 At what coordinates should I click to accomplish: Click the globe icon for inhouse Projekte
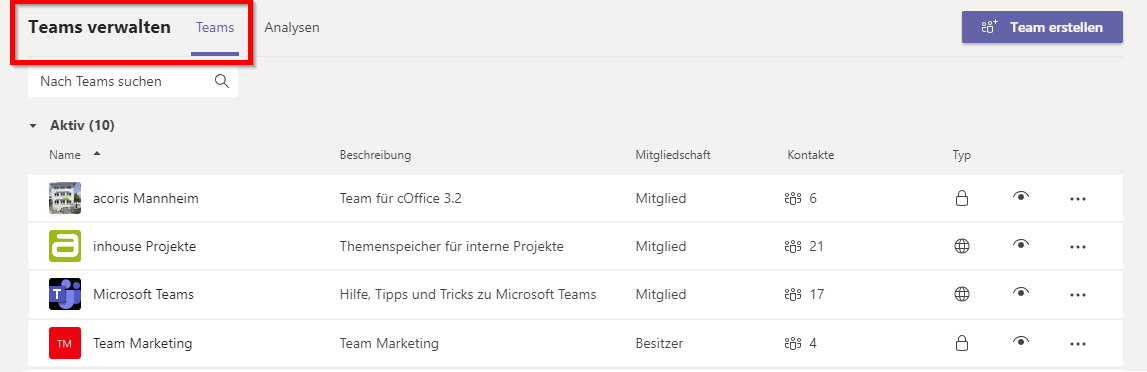click(962, 246)
